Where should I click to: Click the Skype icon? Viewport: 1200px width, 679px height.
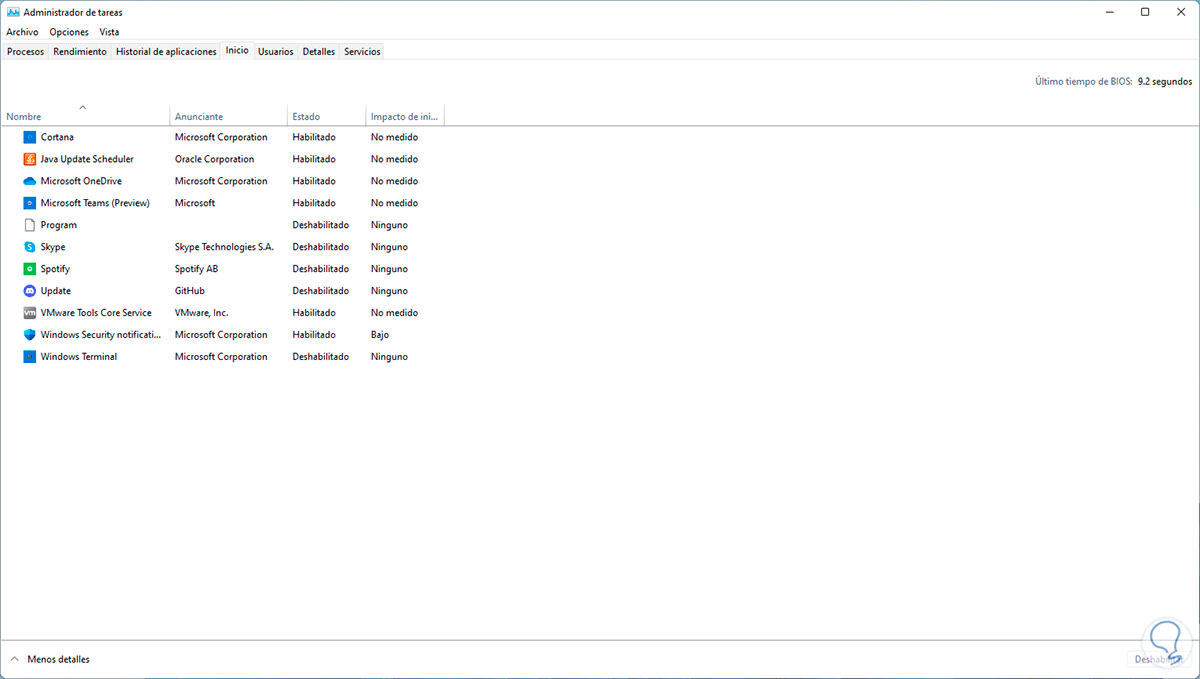click(x=29, y=247)
